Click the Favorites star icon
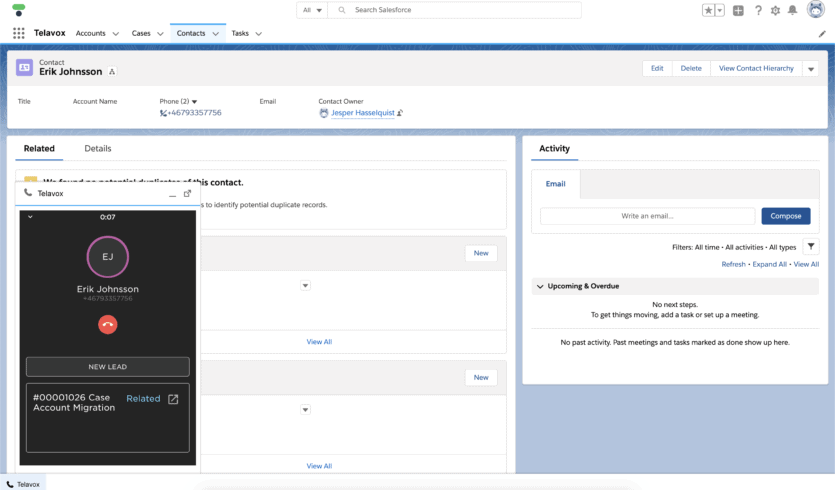Screen dimensions: 835x490 [708, 10]
